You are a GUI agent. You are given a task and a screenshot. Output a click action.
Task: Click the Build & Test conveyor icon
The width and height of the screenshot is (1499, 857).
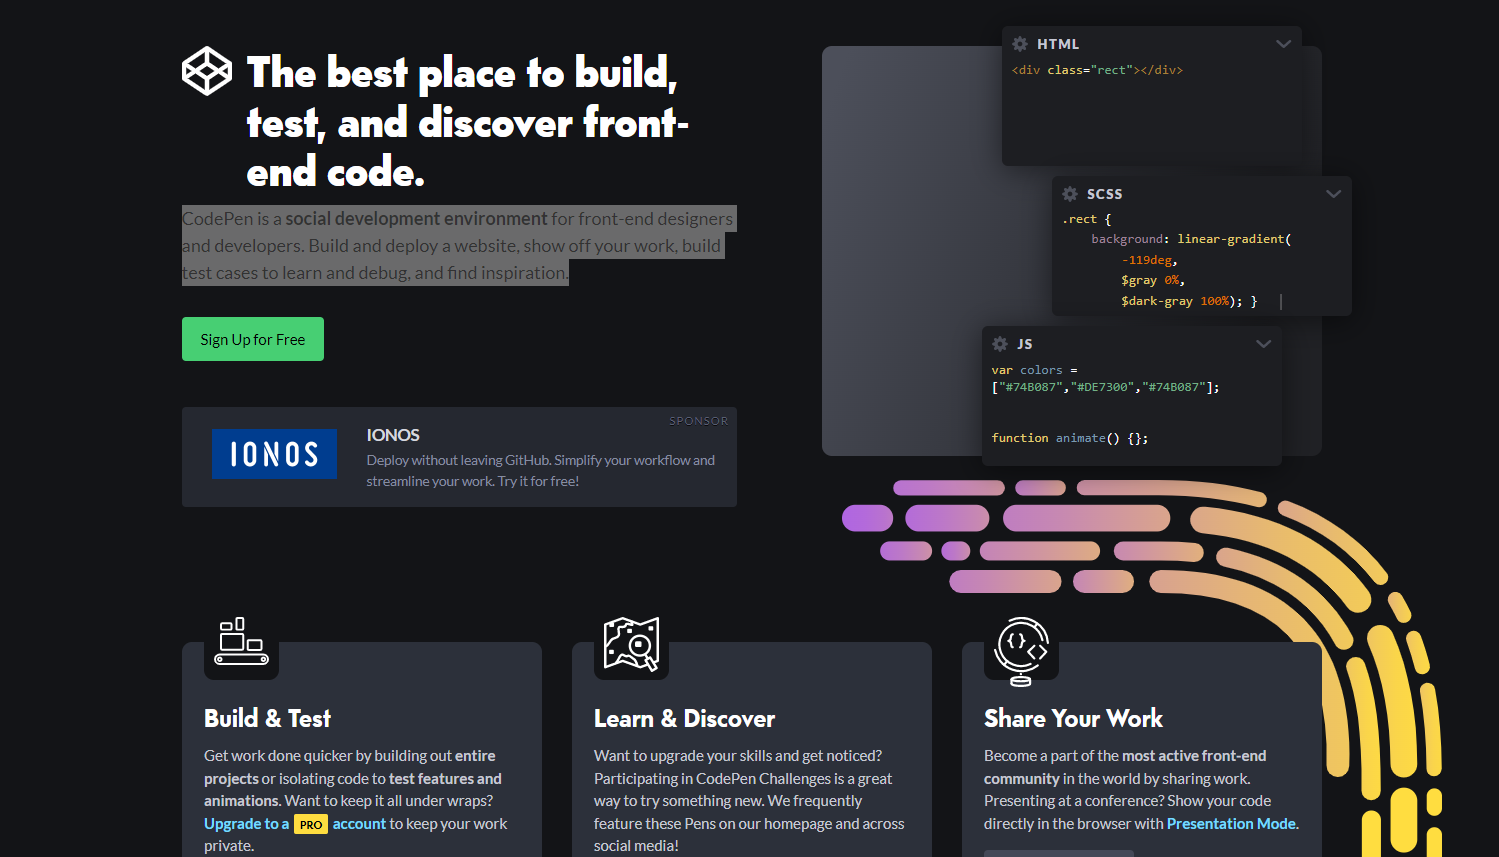pos(241,642)
